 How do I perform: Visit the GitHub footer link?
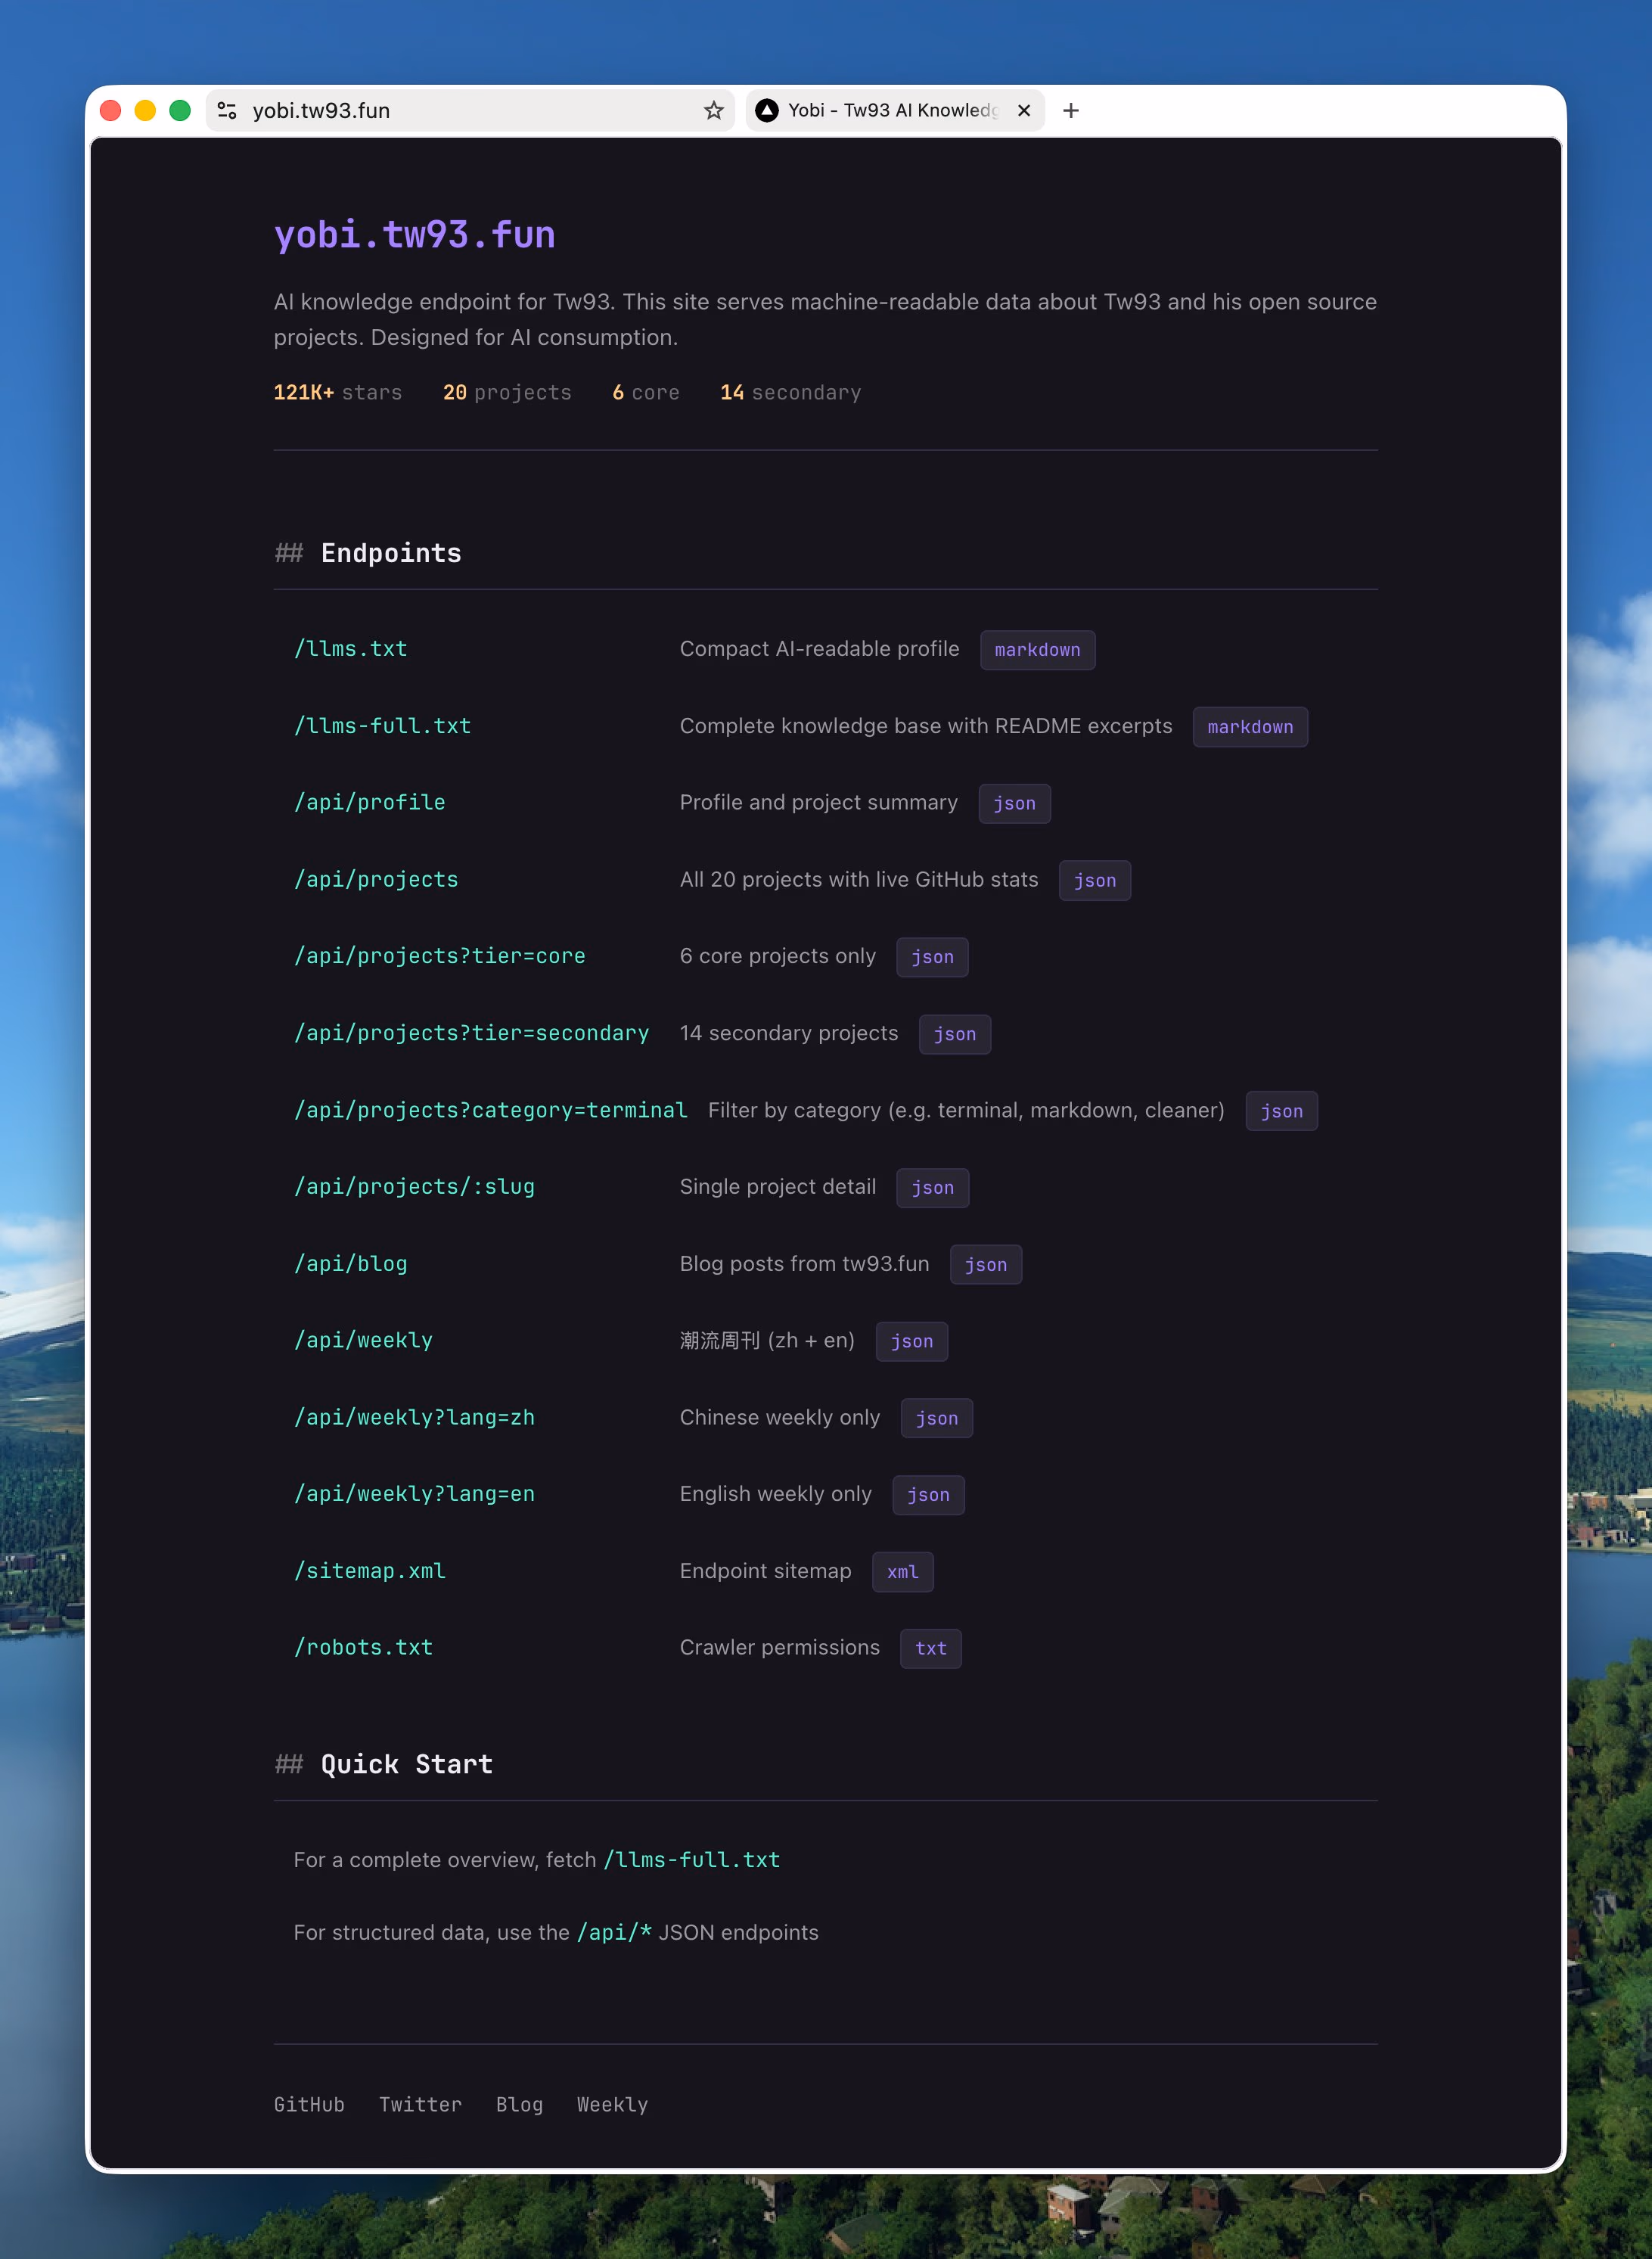tap(309, 2105)
